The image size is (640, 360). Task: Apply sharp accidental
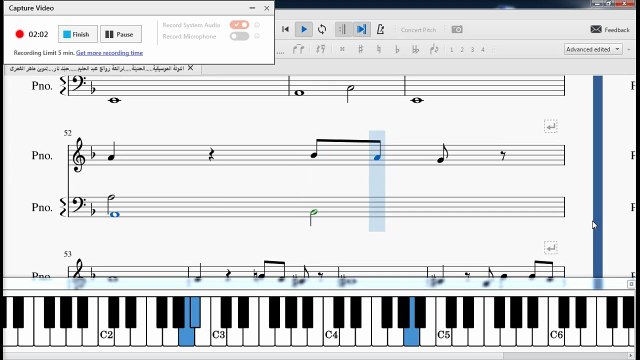360,49
